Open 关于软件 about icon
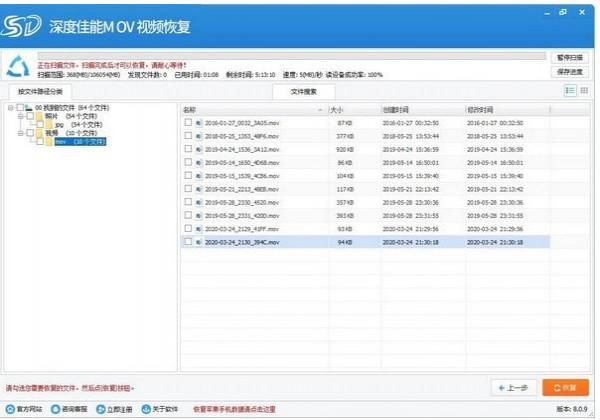Image resolution: width=600 pixels, height=420 pixels. 145,409
